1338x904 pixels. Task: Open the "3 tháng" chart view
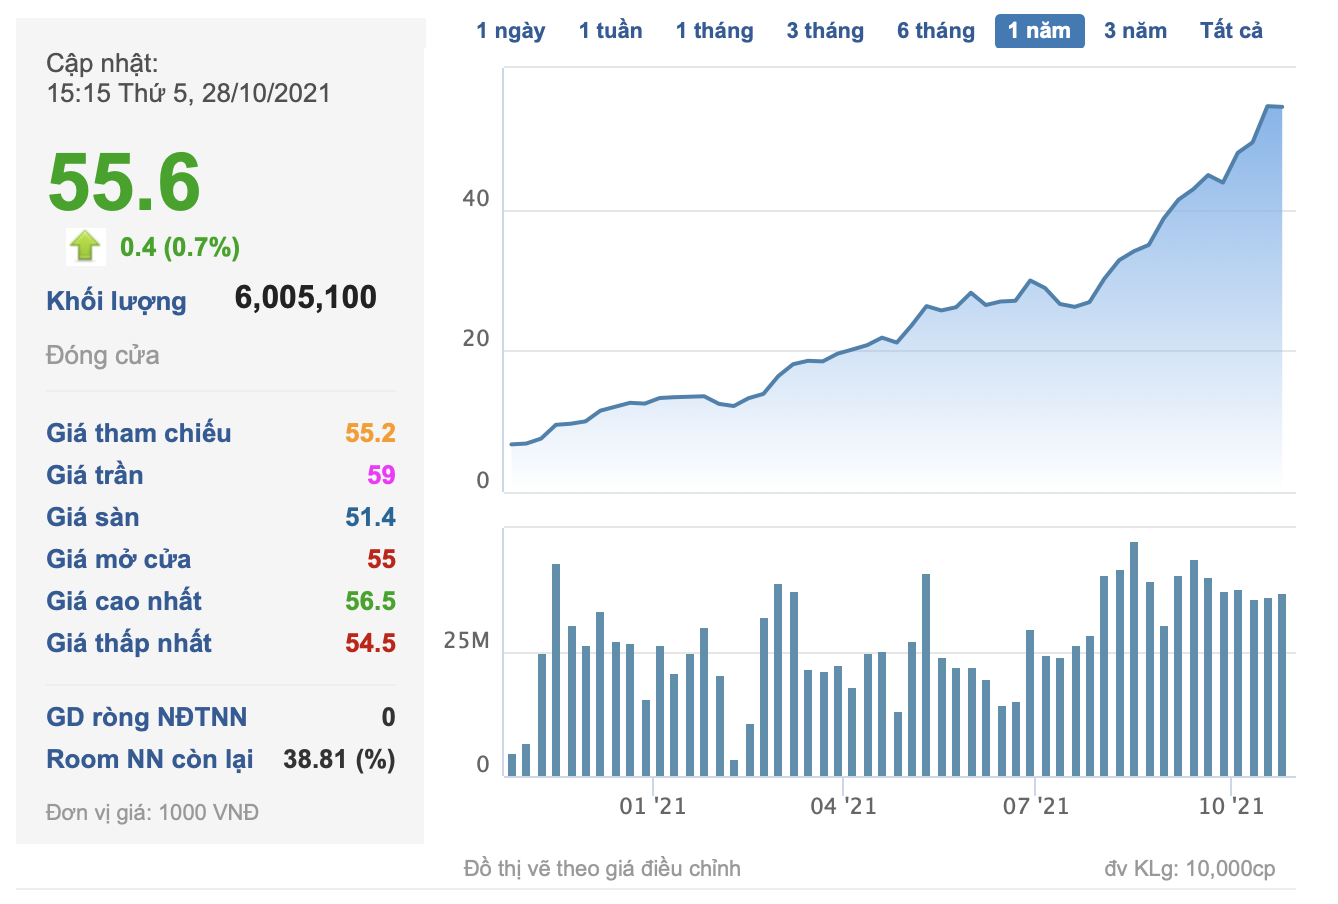pos(825,31)
